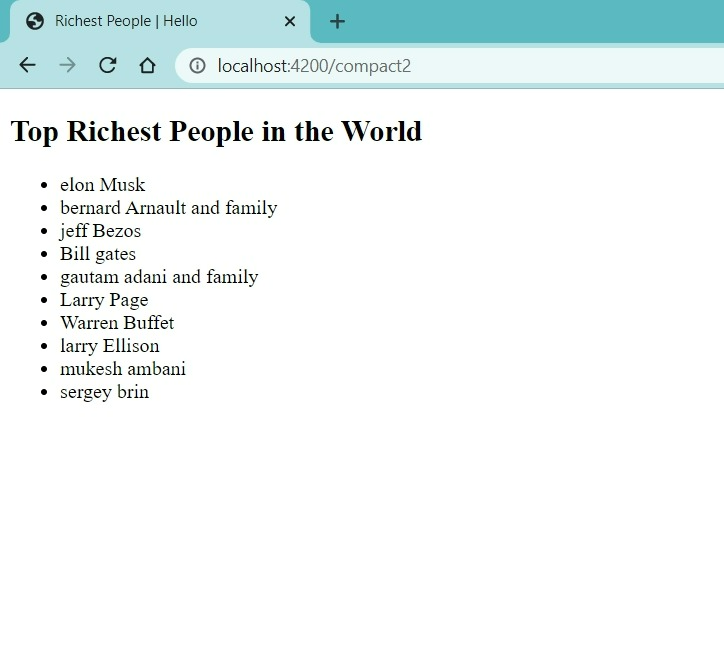Go back with the browser back arrow
The width and height of the screenshot is (724, 656).
27,65
